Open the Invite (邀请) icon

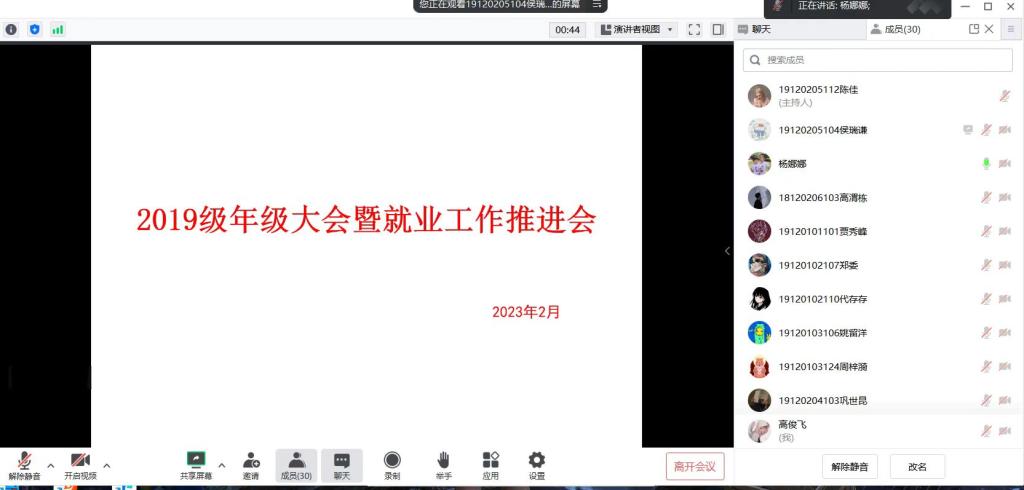pos(251,461)
